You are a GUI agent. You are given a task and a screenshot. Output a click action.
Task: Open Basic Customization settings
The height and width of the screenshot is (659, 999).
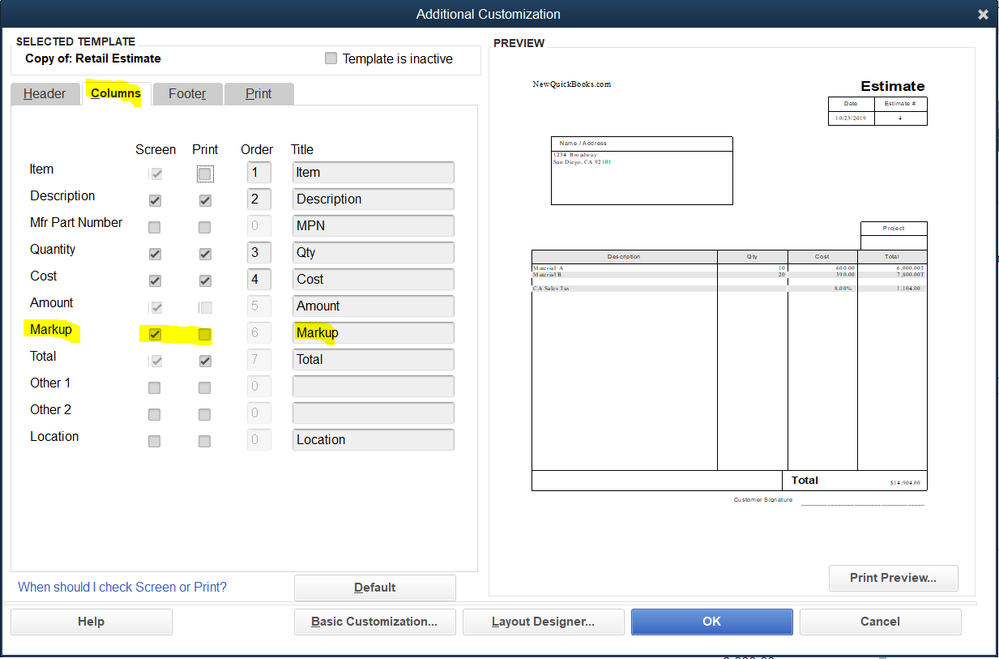pos(374,621)
